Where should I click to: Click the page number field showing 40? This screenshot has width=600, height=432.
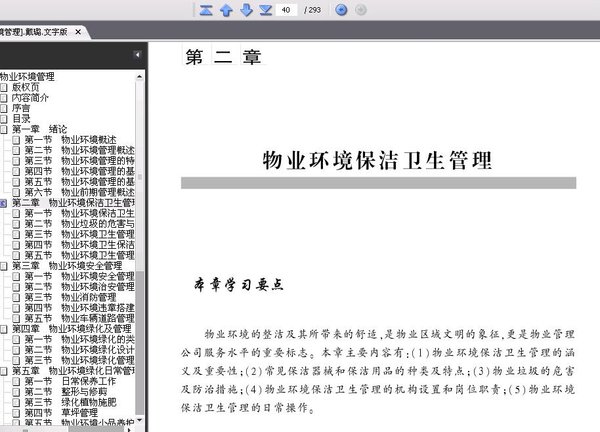tap(286, 10)
